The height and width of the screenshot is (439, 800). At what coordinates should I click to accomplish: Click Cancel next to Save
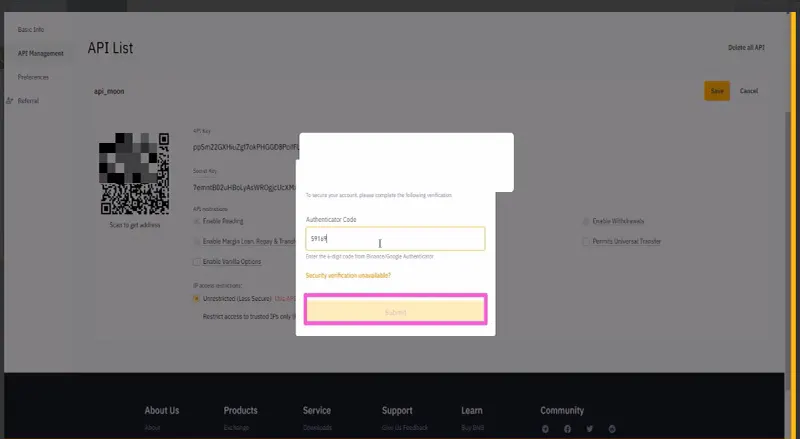click(749, 91)
